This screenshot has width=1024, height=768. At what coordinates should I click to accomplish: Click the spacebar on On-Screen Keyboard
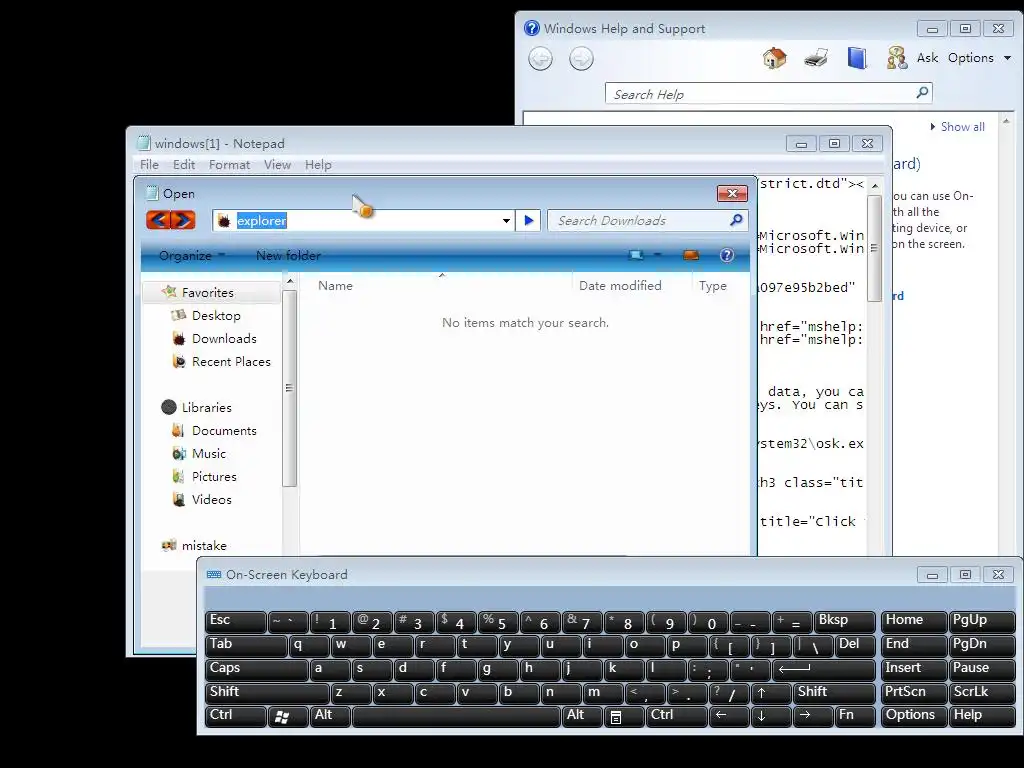pos(456,716)
